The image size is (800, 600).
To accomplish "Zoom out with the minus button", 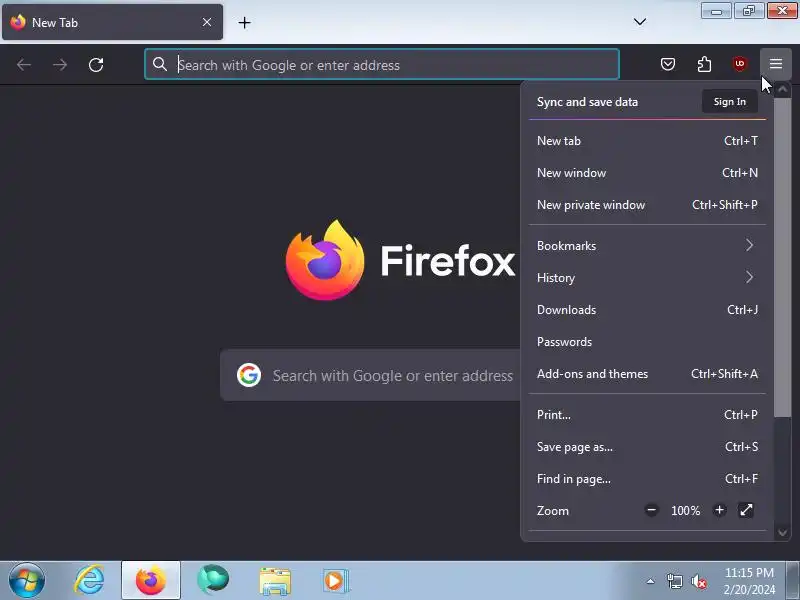I will point(652,510).
